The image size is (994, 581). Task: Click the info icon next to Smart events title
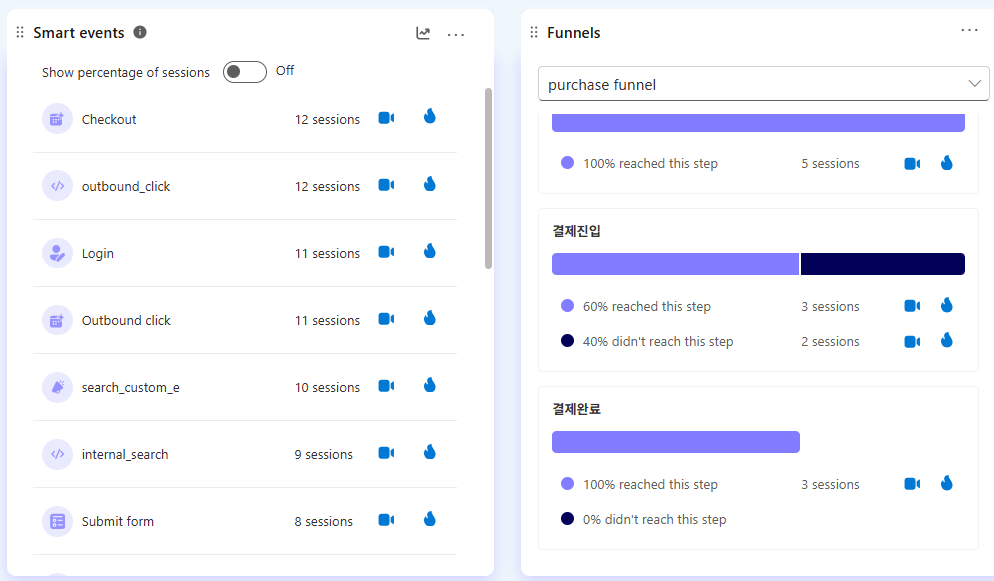coord(140,32)
